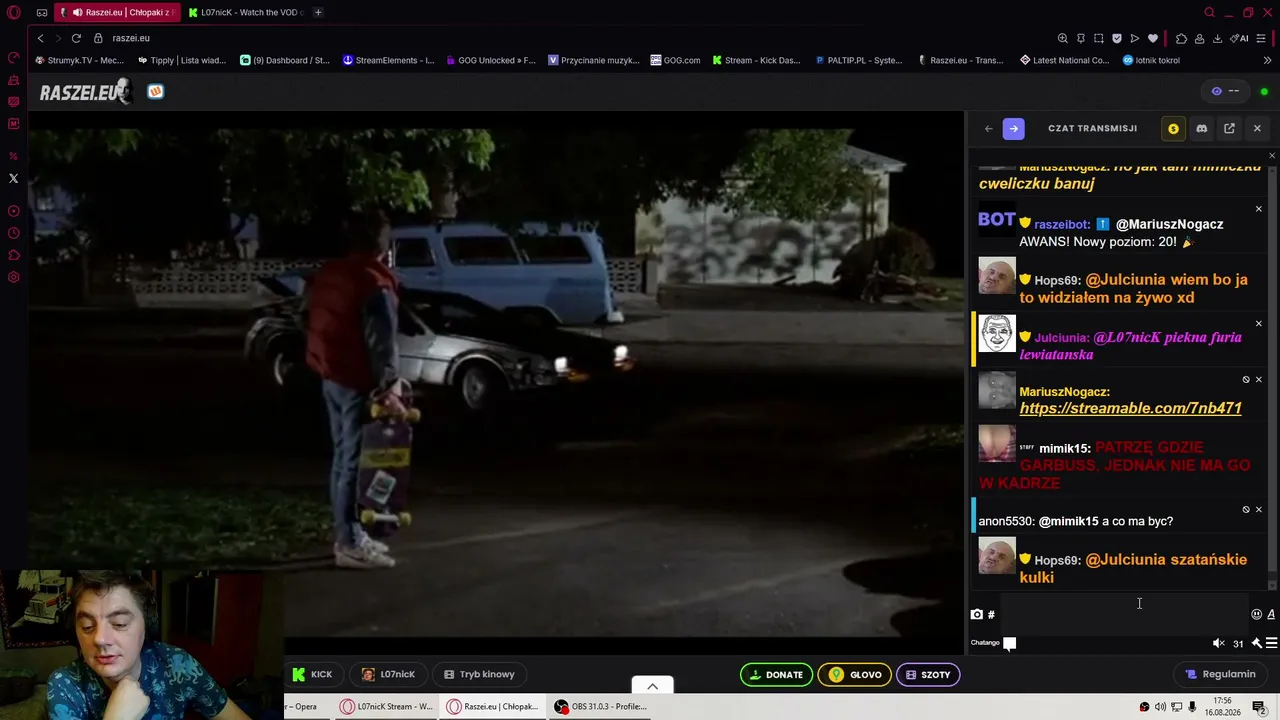
Task: Search open tabs with the magnifier icon
Action: click(x=1209, y=12)
